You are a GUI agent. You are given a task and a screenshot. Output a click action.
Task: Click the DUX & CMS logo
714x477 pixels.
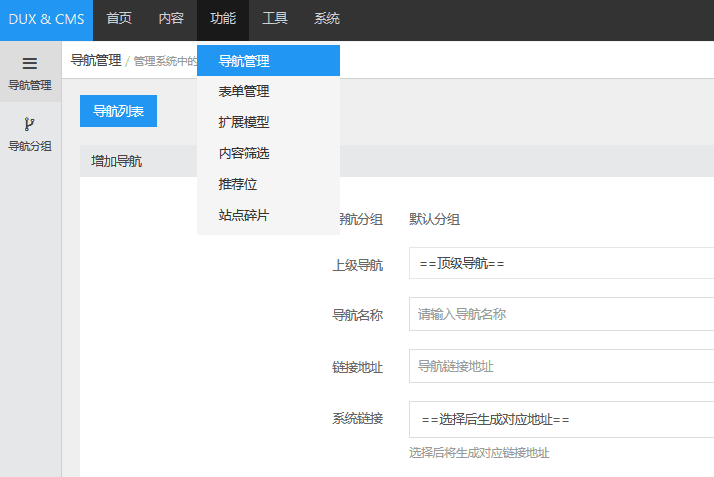pyautogui.click(x=46, y=19)
